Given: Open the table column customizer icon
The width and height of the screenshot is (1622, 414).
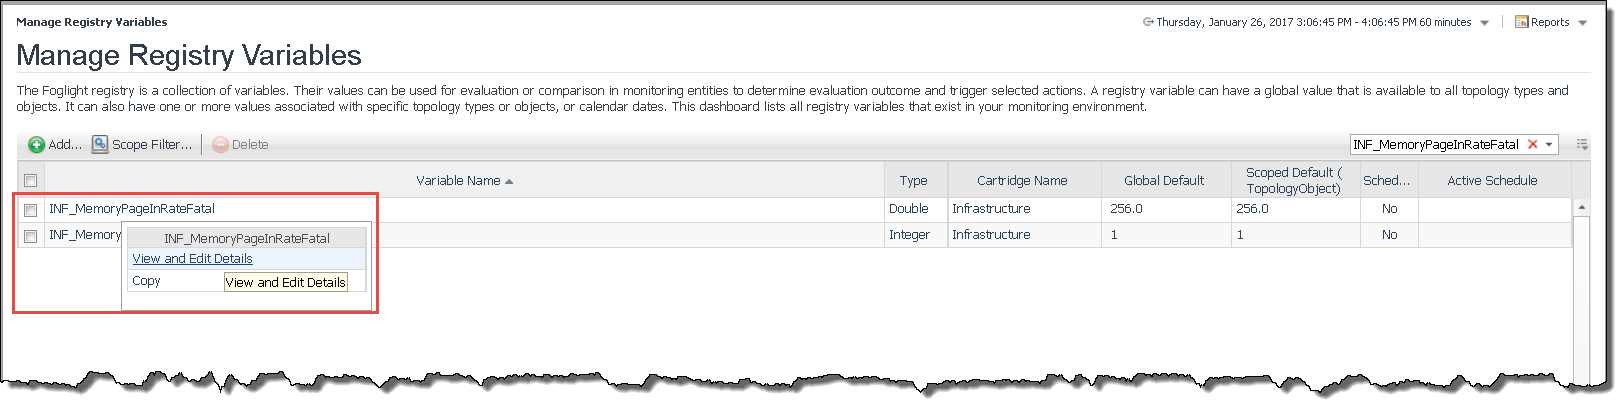Looking at the screenshot, I should tap(1582, 145).
